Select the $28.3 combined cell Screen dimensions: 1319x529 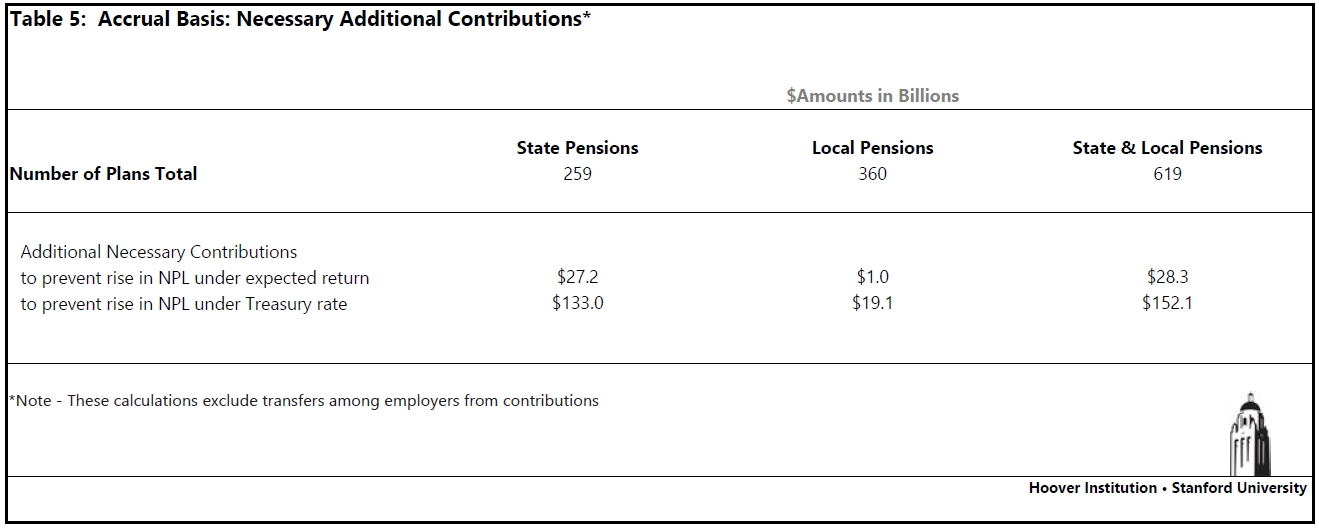click(1167, 277)
